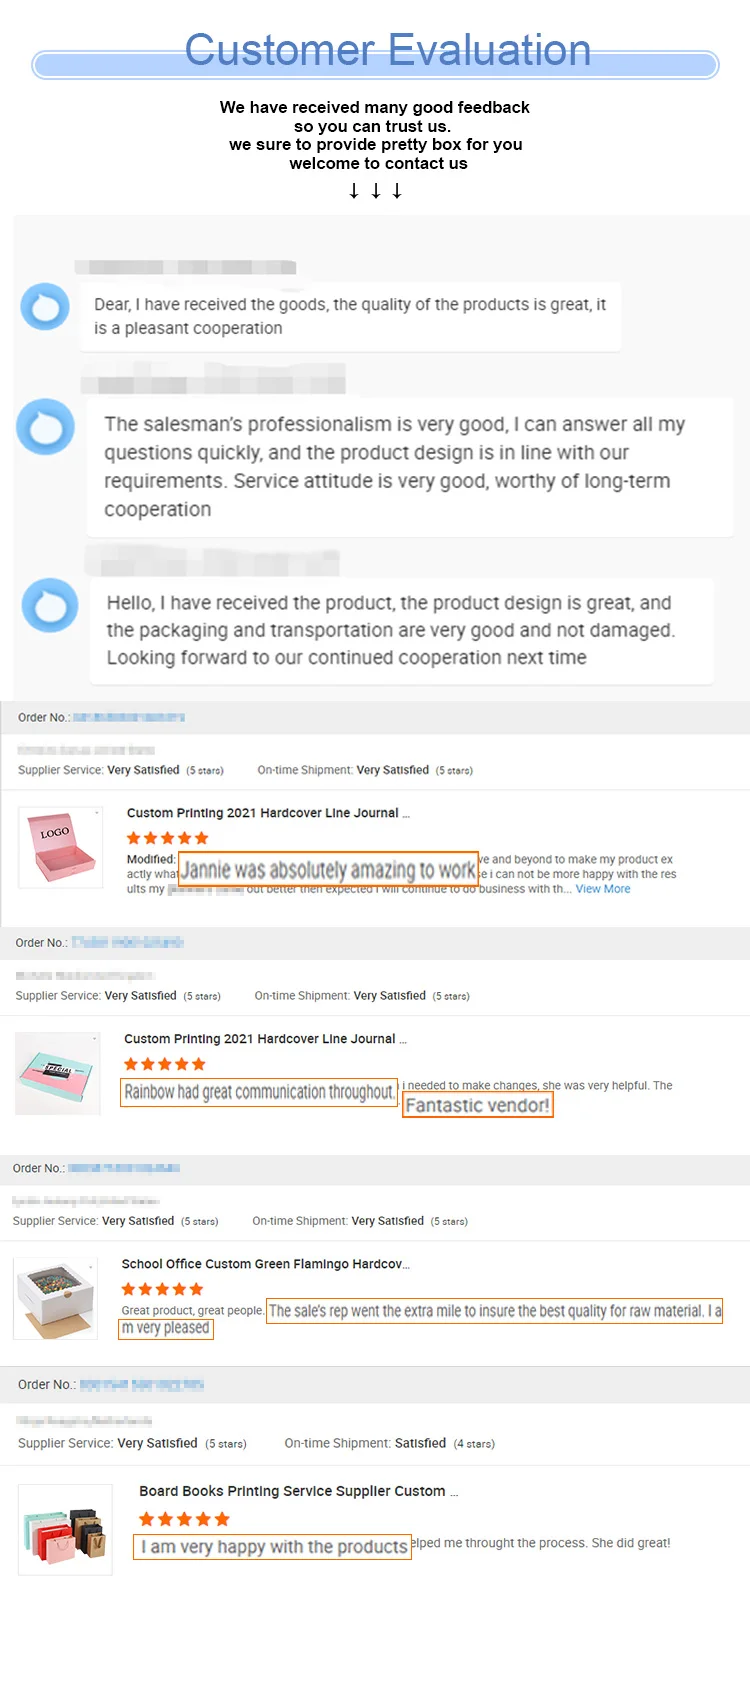Open the first review's order number link
This screenshot has width=750, height=1685.
(129, 717)
